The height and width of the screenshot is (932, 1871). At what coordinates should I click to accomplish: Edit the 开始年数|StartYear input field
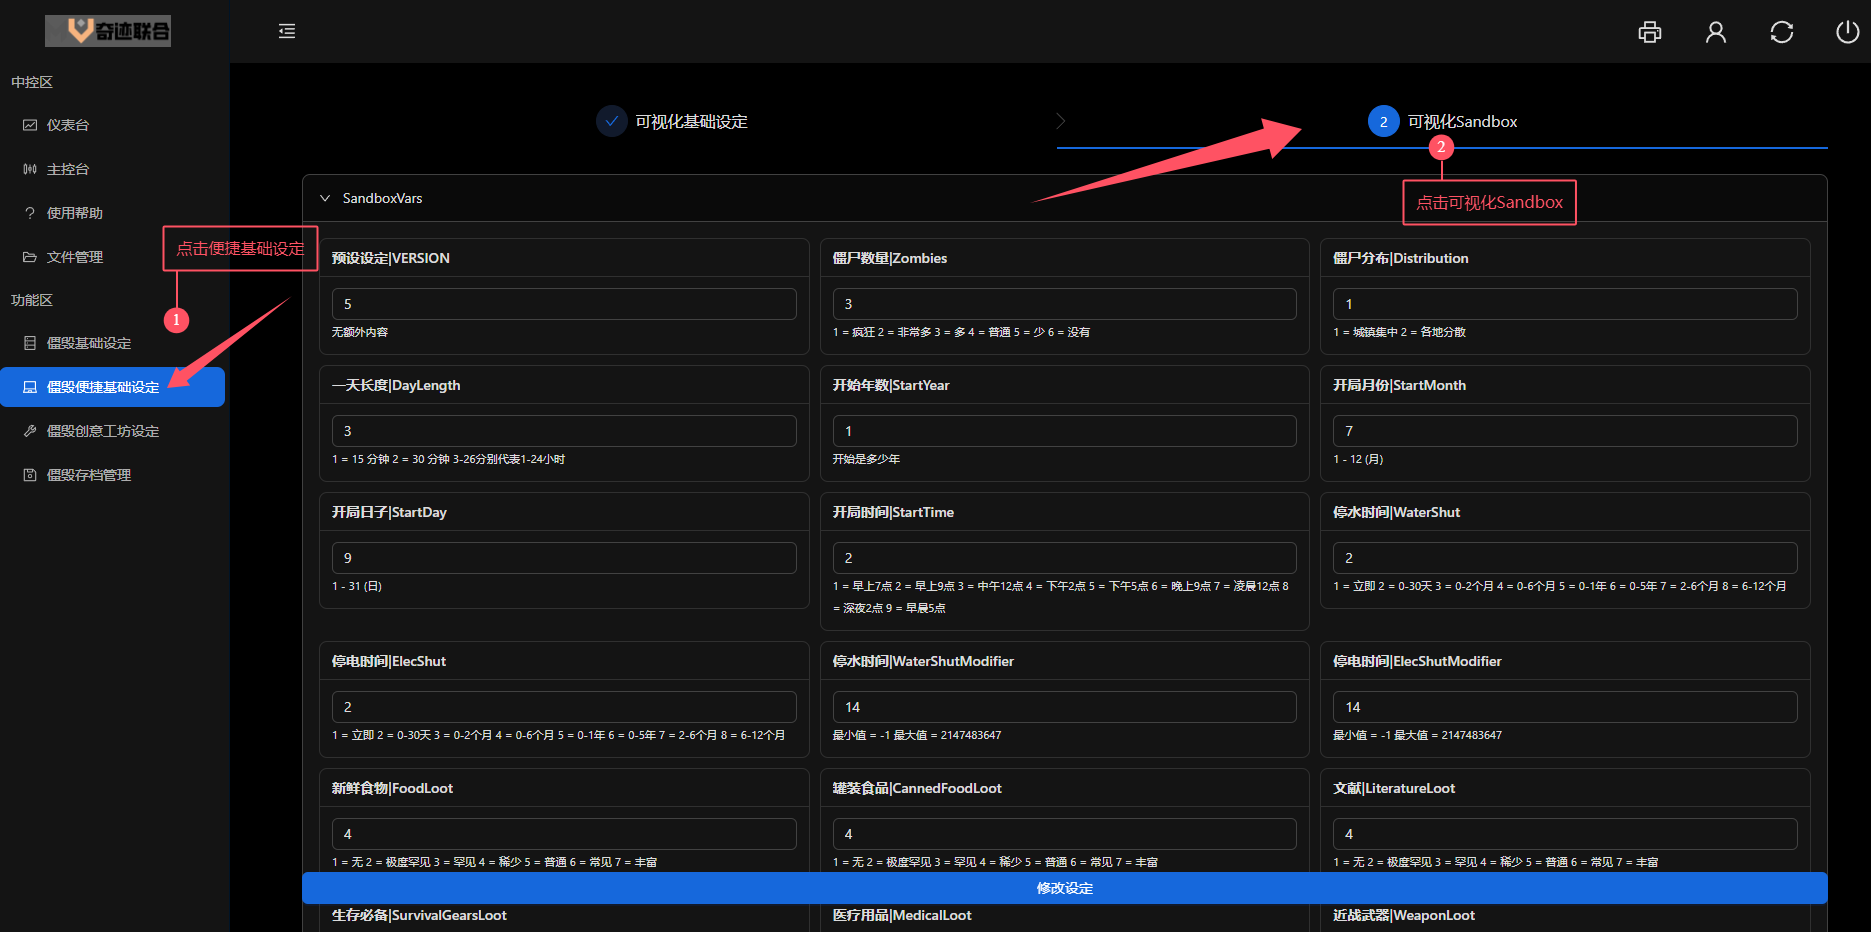point(1064,431)
